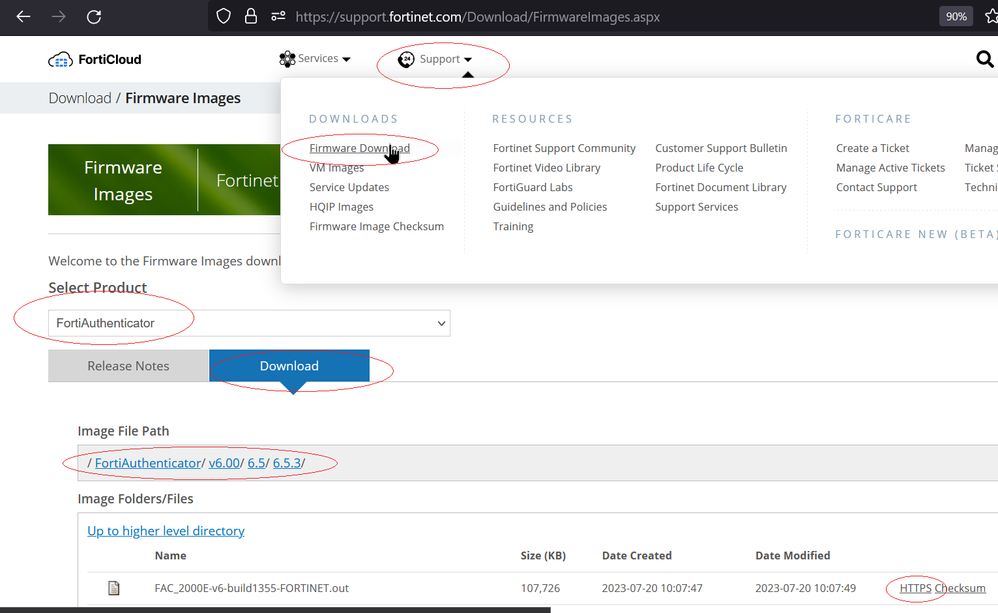This screenshot has height=613, width=998.
Task: Select the Download tab
Action: pyautogui.click(x=289, y=366)
